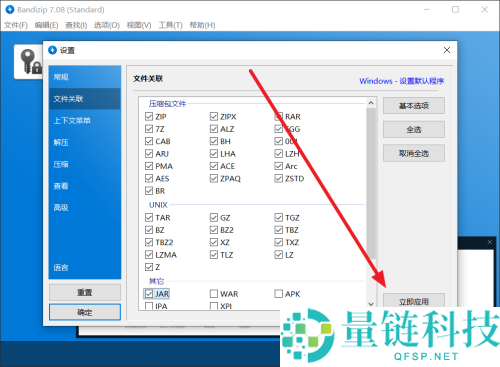Open the 选项(O) menu
Image resolution: width=500 pixels, height=367 pixels.
pos(107,25)
